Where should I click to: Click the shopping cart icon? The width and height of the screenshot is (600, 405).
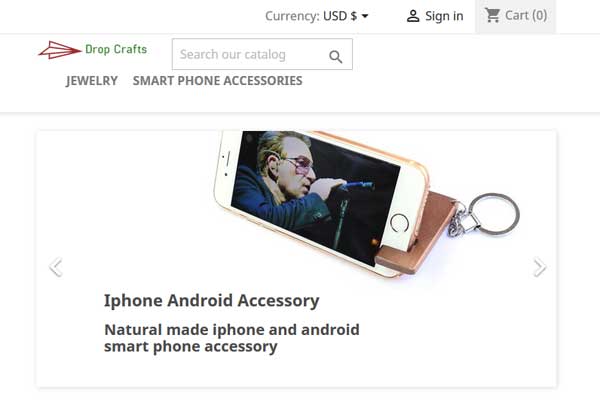[492, 15]
